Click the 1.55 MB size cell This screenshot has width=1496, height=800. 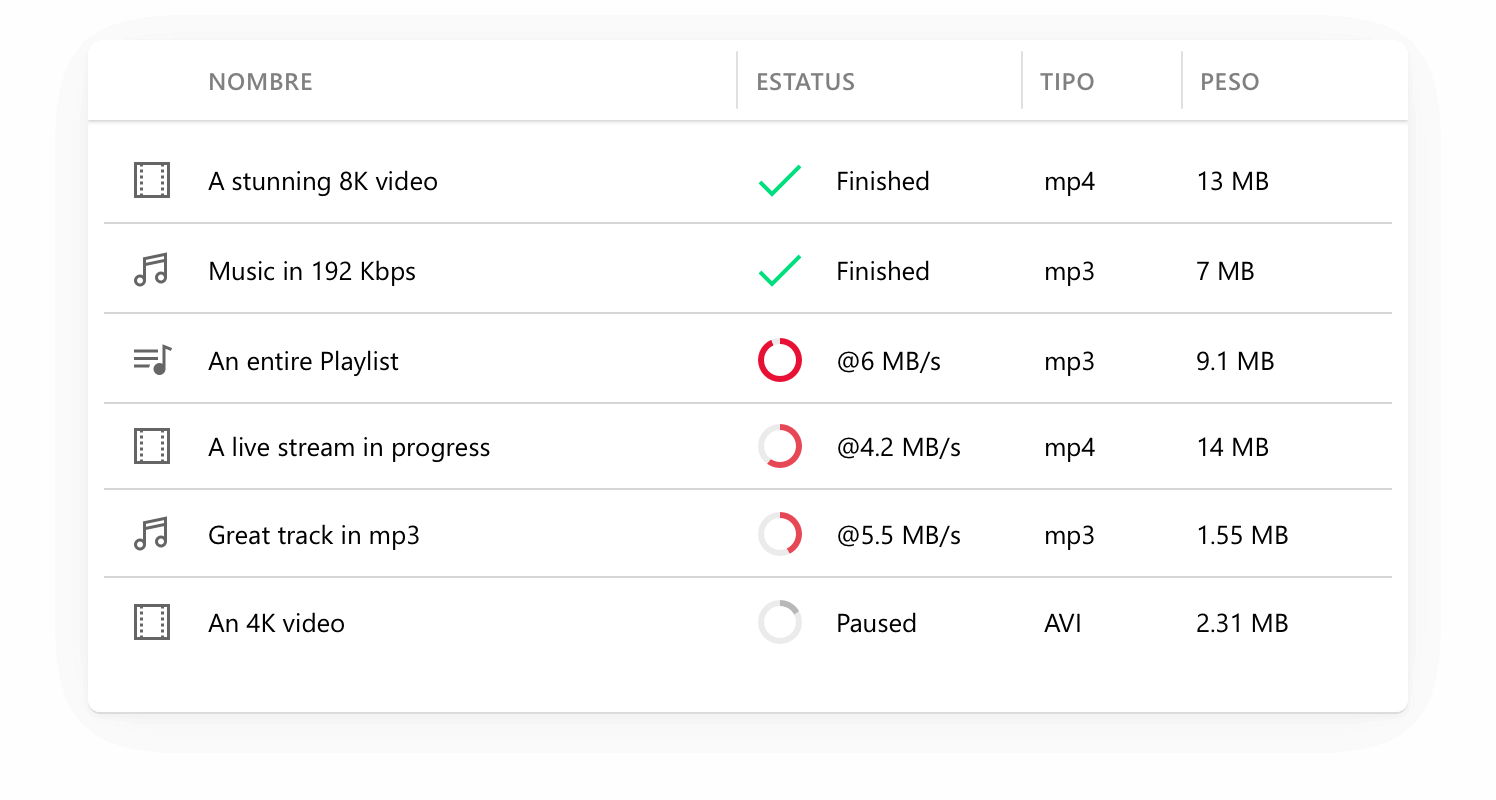point(1242,536)
